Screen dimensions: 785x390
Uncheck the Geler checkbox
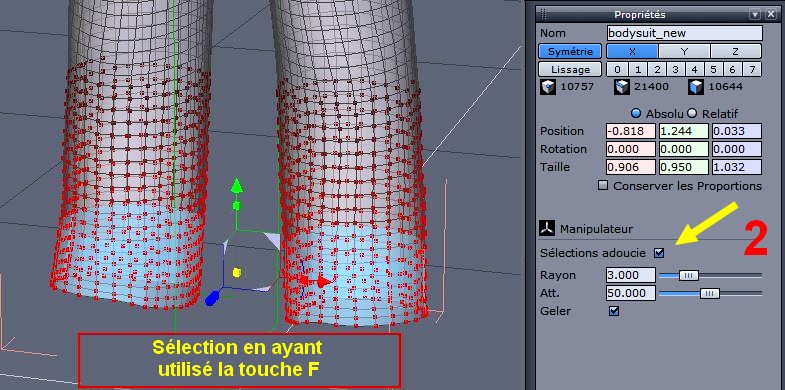[x=614, y=311]
